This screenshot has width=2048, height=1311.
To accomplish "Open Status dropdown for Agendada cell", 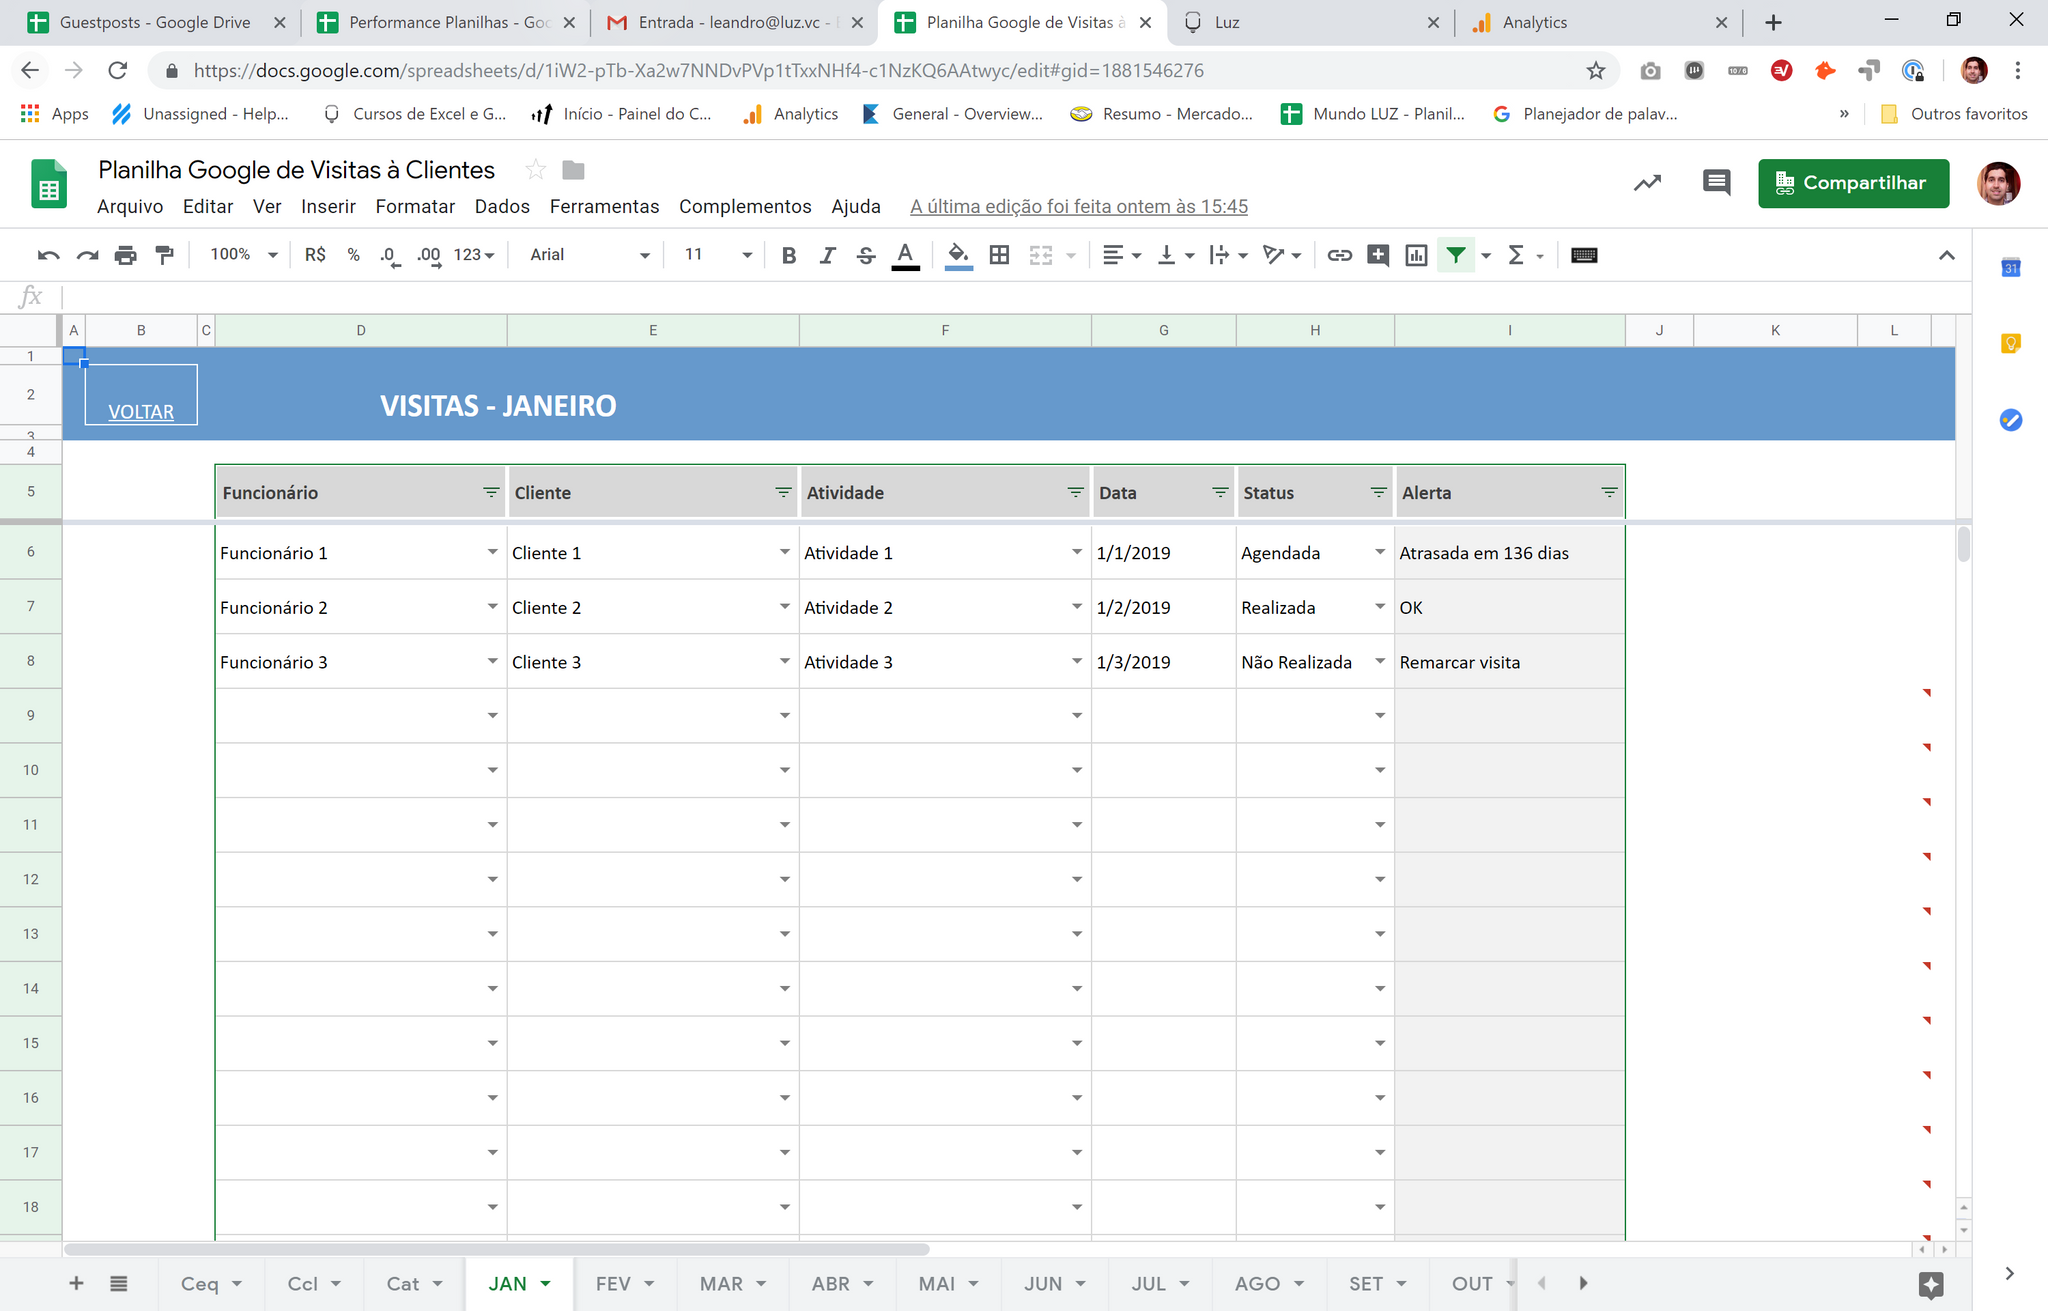I will click(1380, 553).
